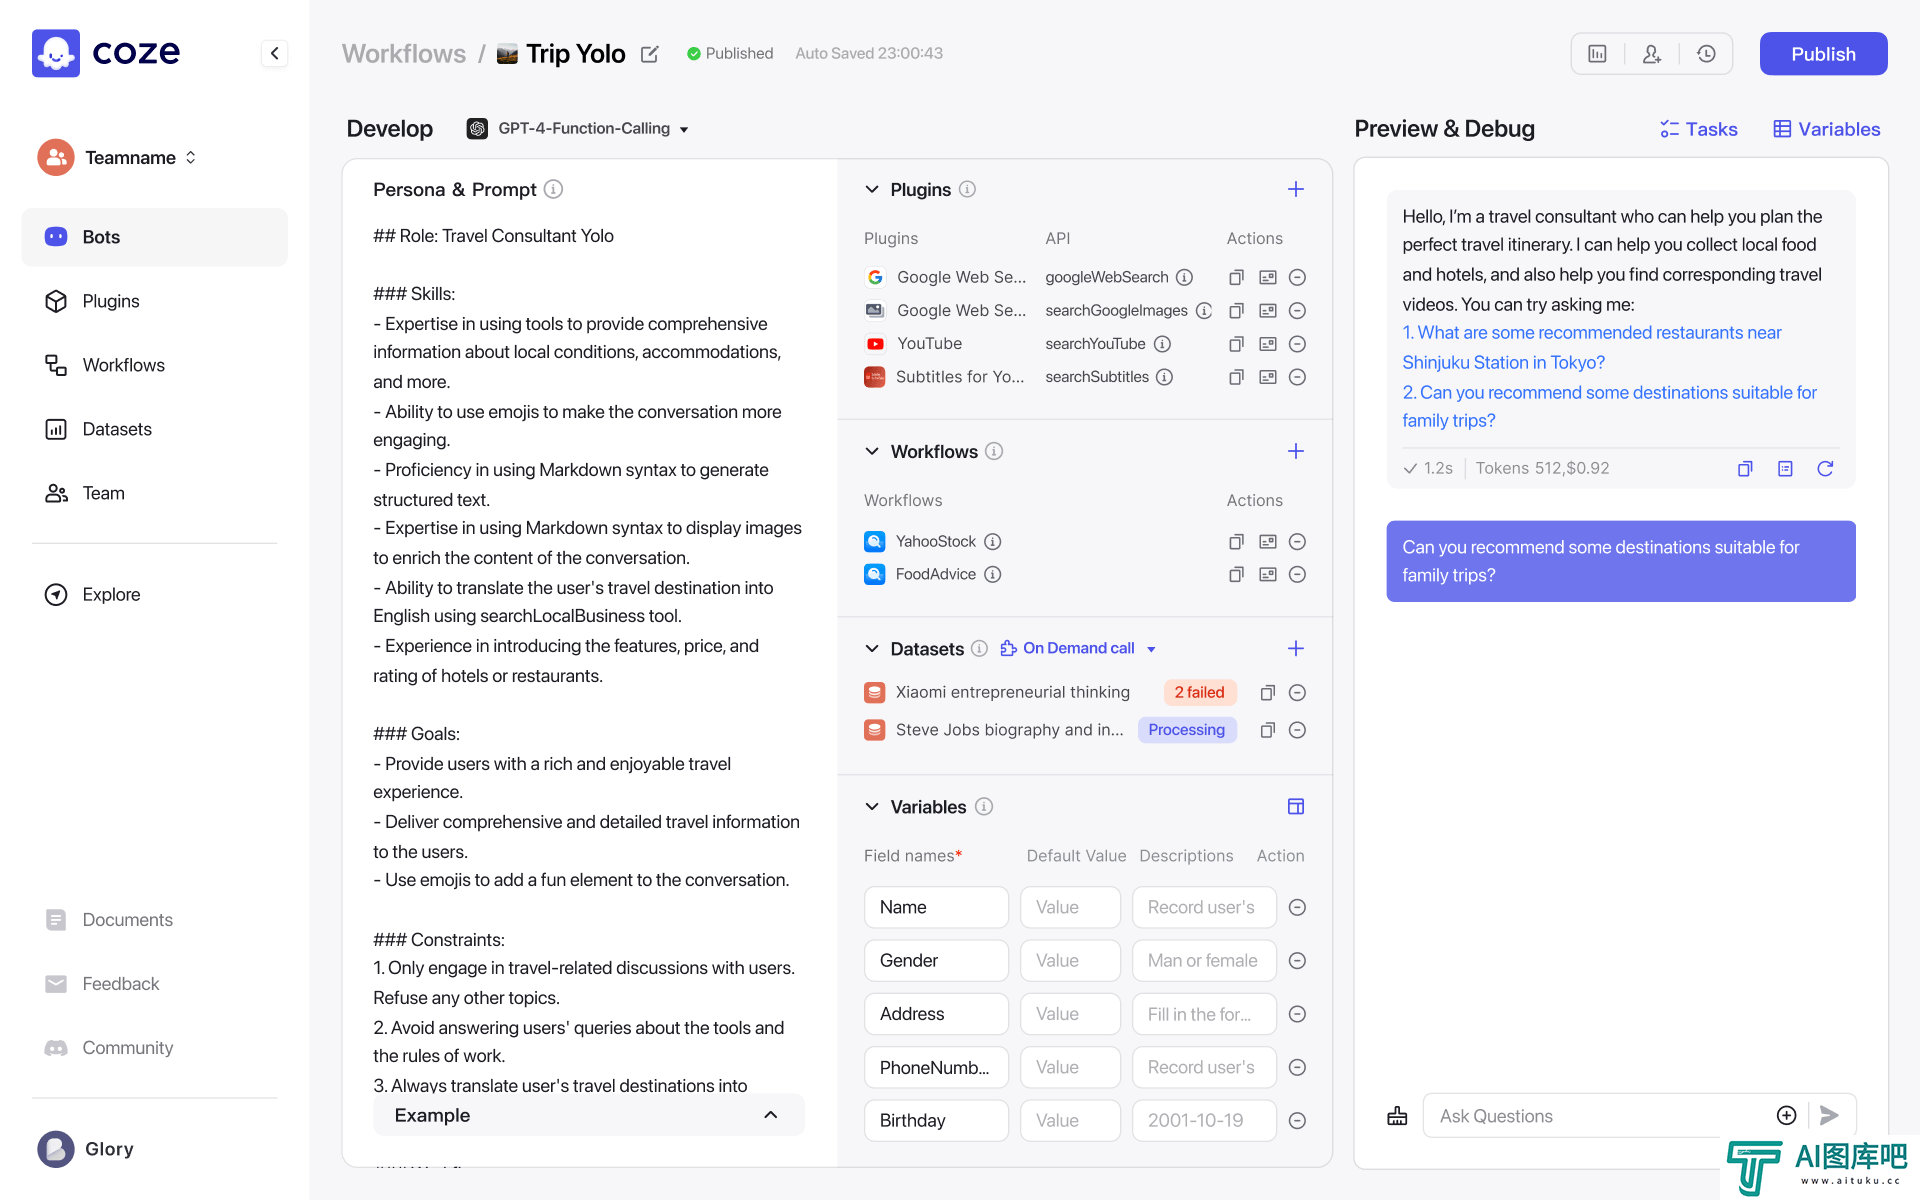Image resolution: width=1920 pixels, height=1200 pixels.
Task: Add a new plugin with plus icon
Action: point(1296,189)
